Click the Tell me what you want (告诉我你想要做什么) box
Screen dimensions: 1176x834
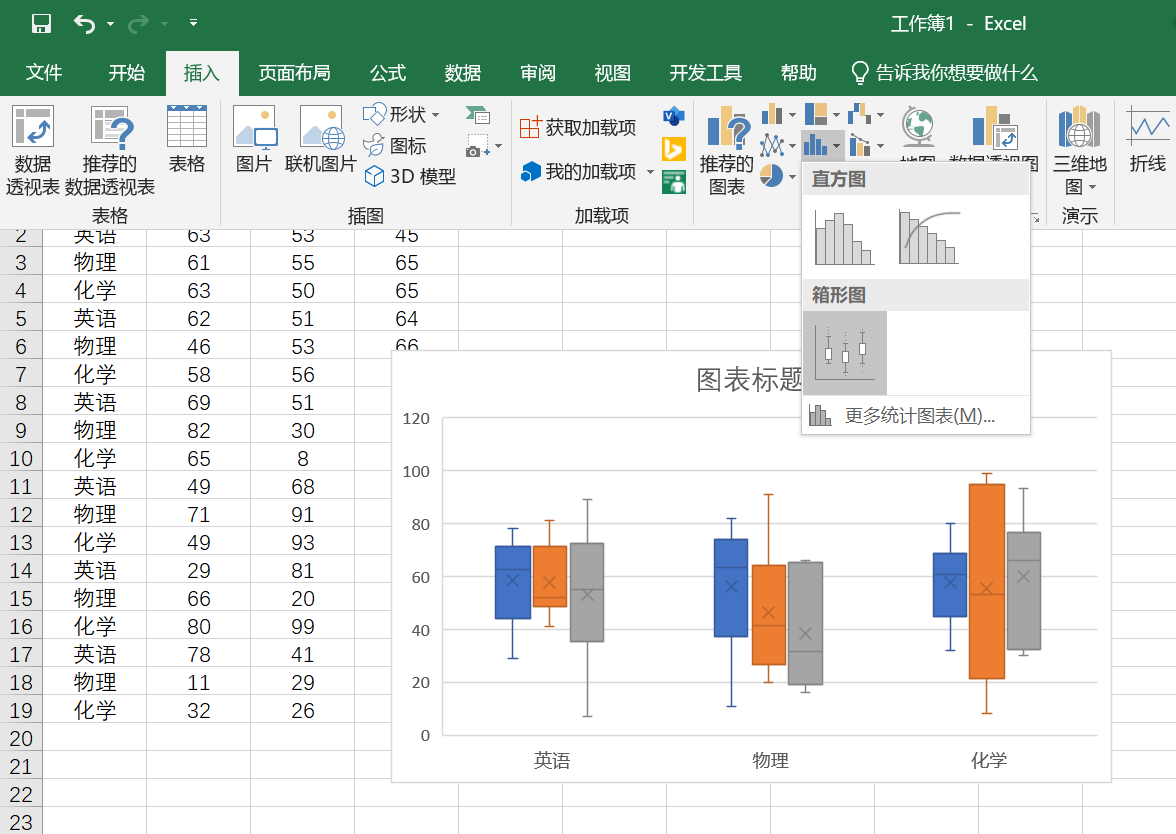tap(945, 73)
